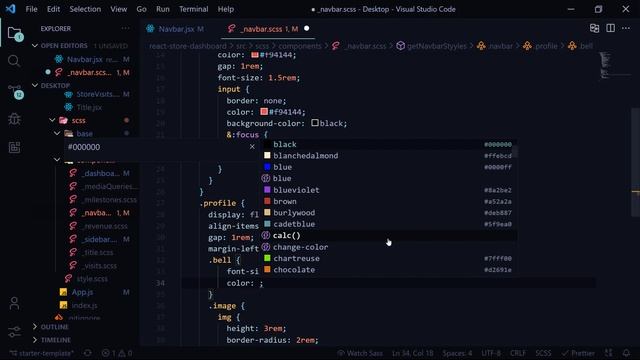Screen dimensions: 640x360
Task: Click the Watch Sass status bar button
Action: point(360,353)
